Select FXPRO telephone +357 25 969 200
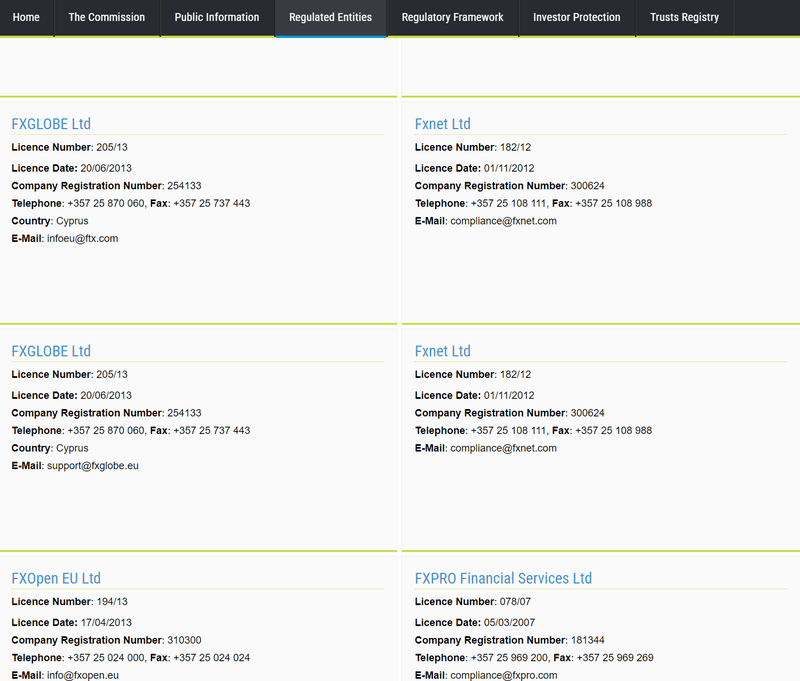The image size is (800, 681). [x=510, y=658]
